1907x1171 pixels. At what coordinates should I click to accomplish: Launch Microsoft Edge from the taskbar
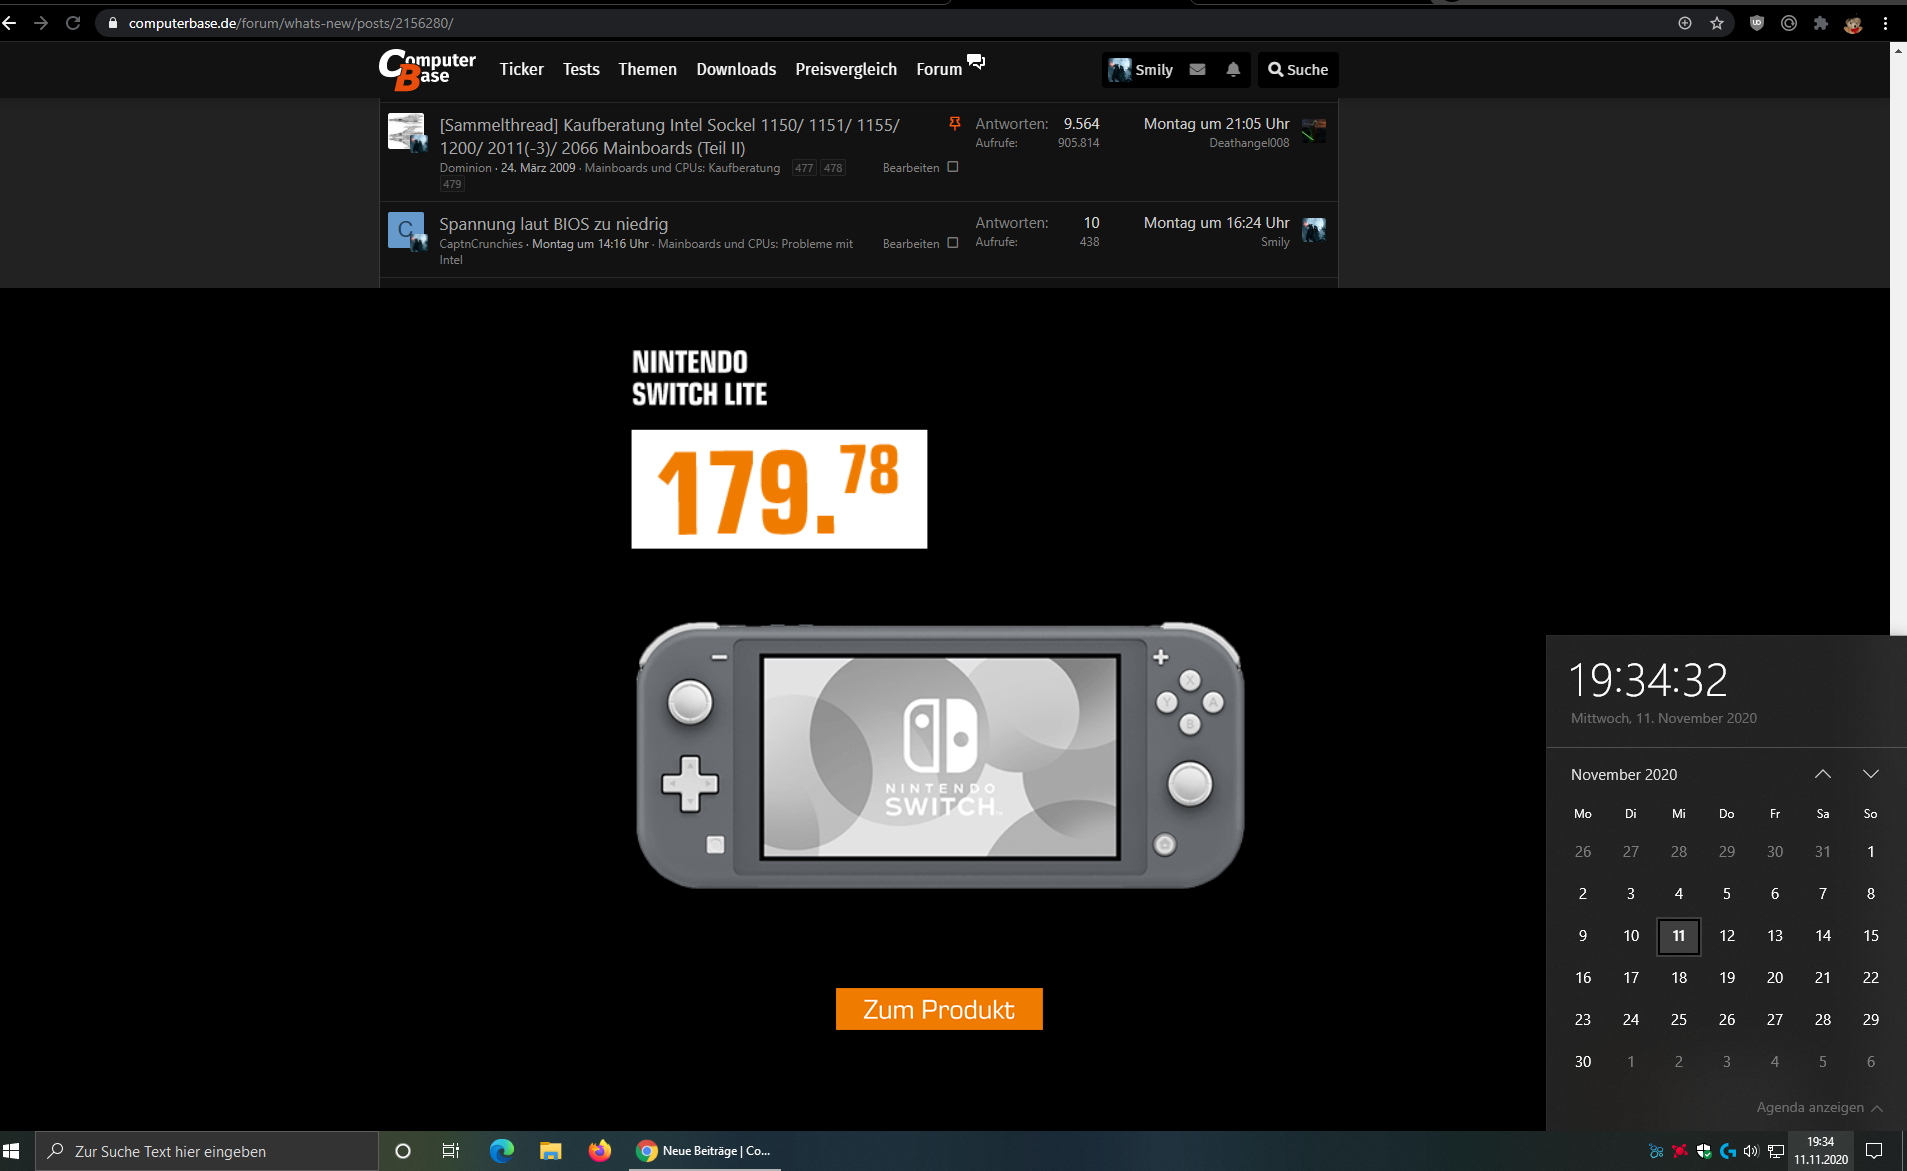tap(502, 1151)
